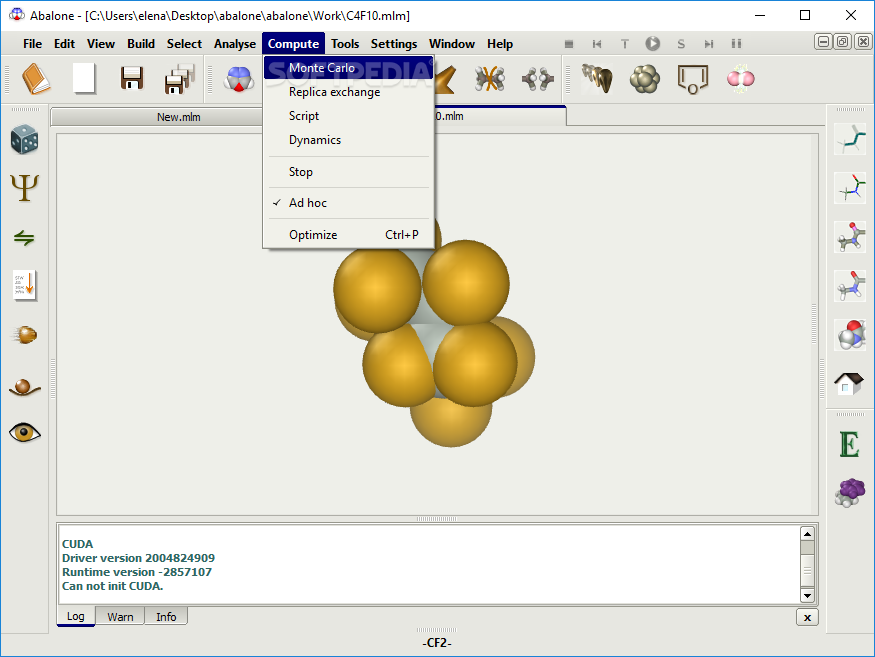Click the flying brown ball dynamics icon

[25, 335]
